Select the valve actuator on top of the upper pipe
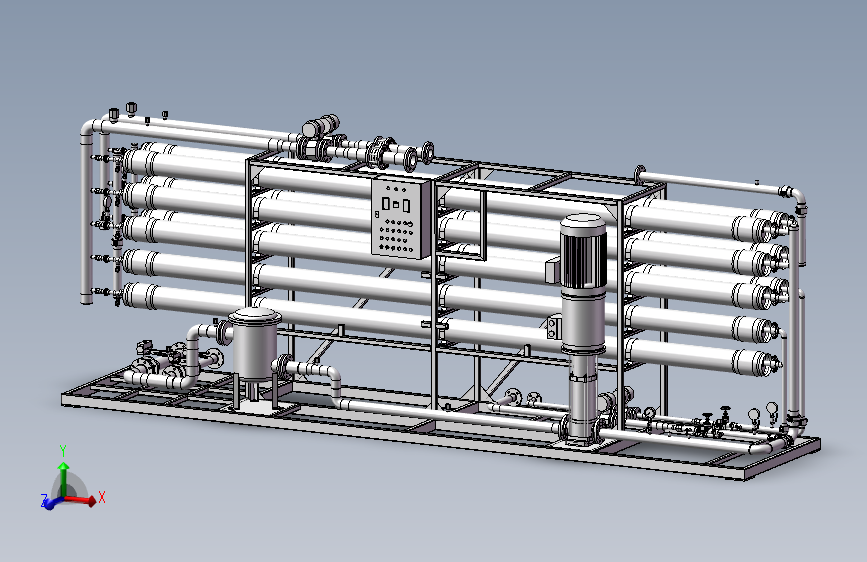The height and width of the screenshot is (562, 867). click(320, 126)
